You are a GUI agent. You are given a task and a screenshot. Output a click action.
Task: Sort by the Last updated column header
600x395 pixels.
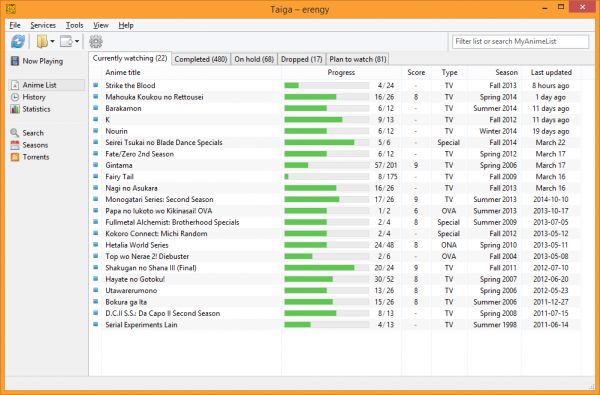click(551, 72)
